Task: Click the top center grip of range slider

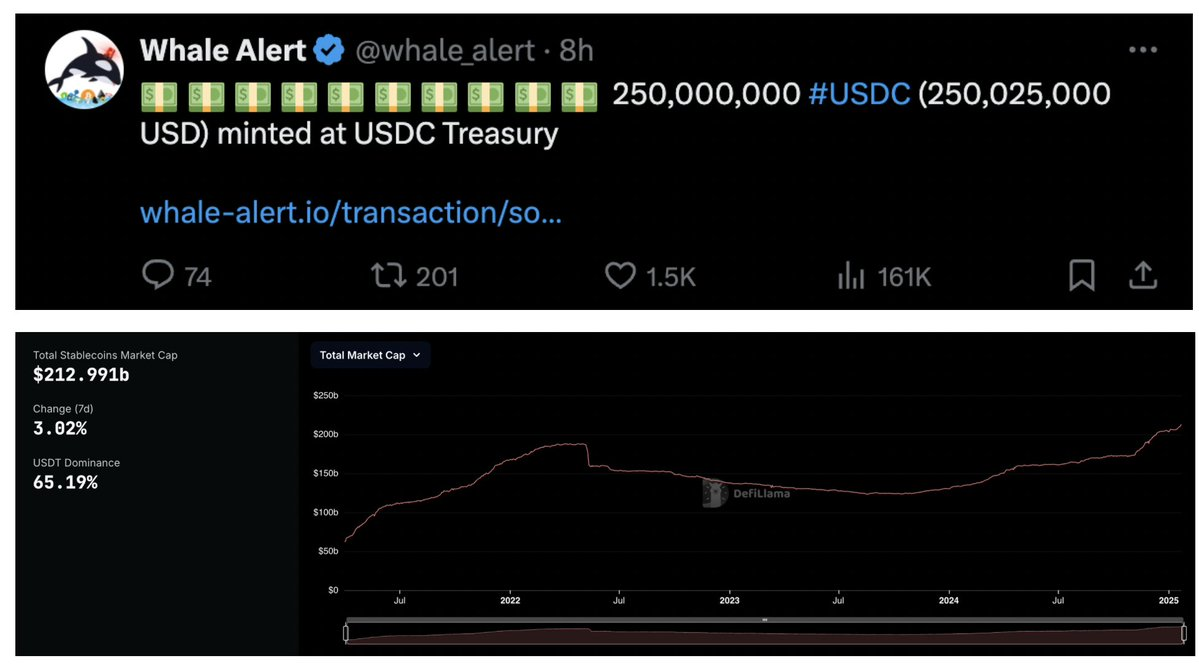Action: click(x=764, y=620)
